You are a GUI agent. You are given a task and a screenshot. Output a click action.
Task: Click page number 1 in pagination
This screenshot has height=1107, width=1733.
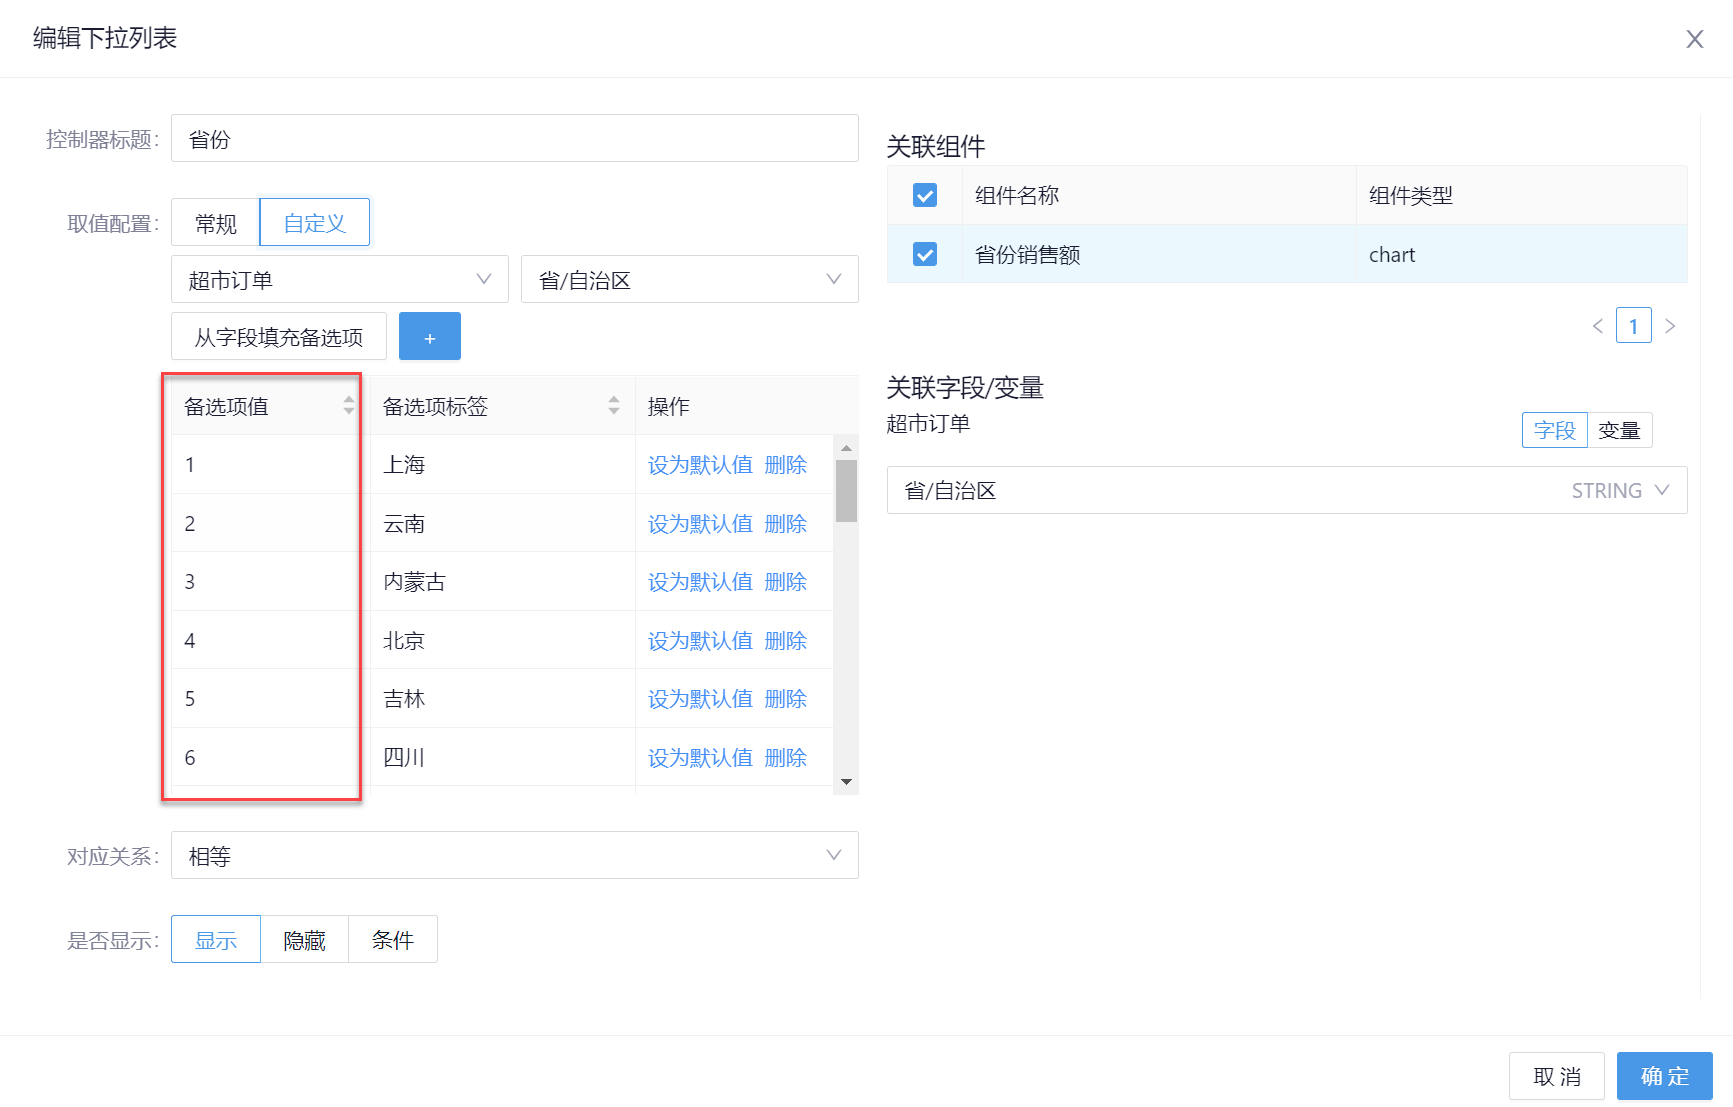[x=1633, y=326]
